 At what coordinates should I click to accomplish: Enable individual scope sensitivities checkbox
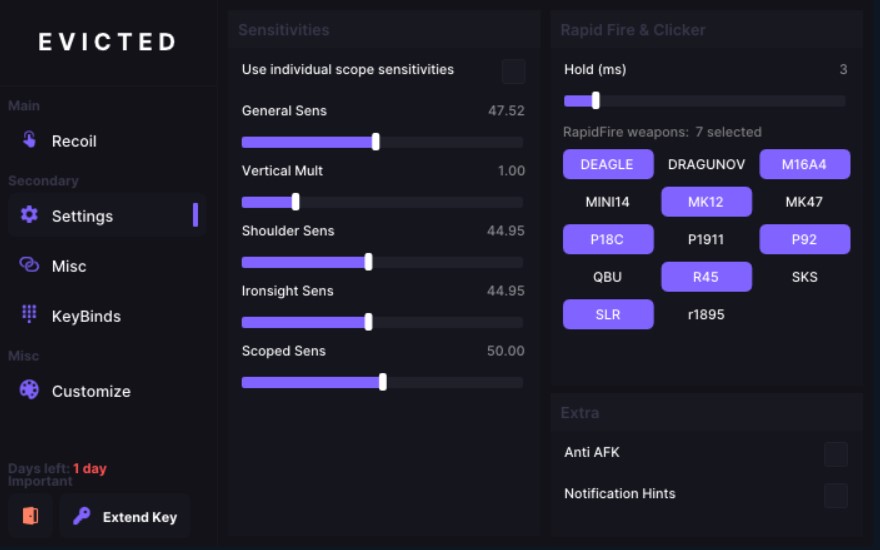513,71
